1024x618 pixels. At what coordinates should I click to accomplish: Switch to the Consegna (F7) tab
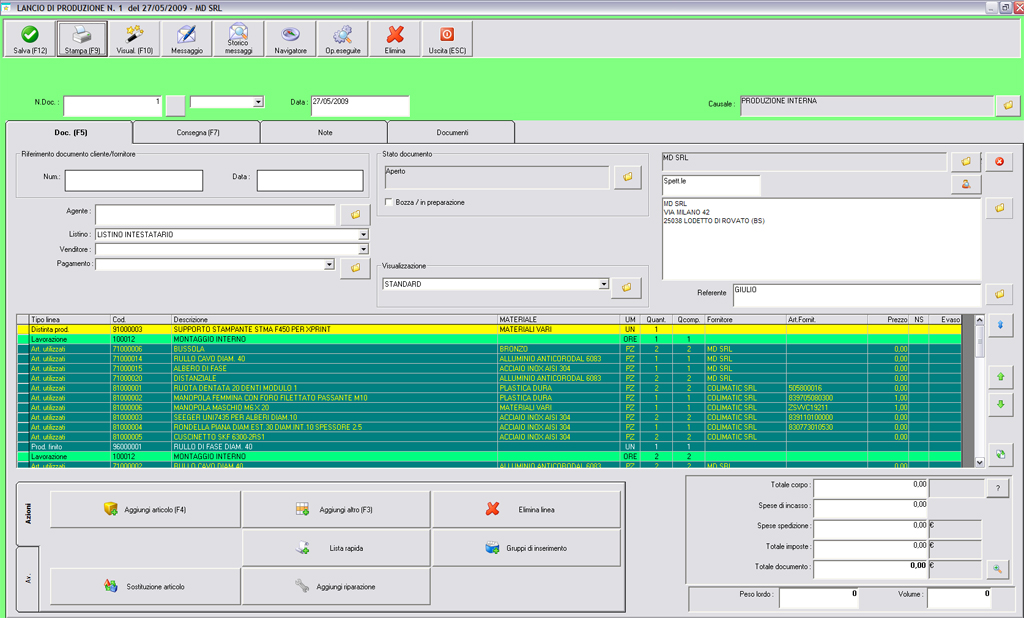[197, 133]
